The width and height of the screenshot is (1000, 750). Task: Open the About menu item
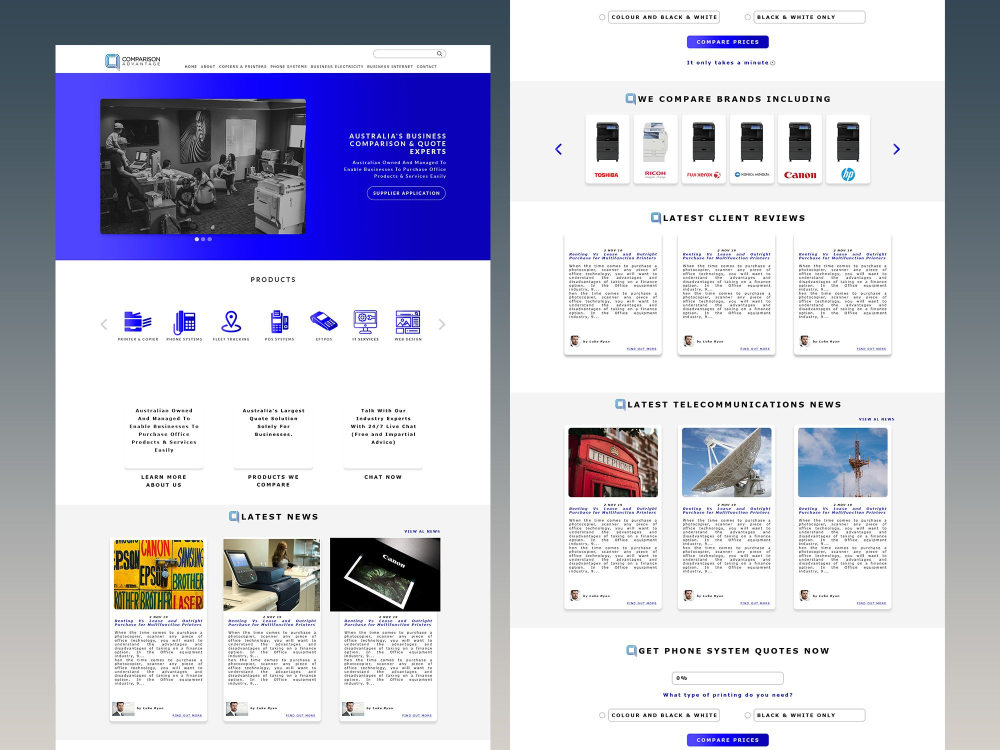(208, 66)
